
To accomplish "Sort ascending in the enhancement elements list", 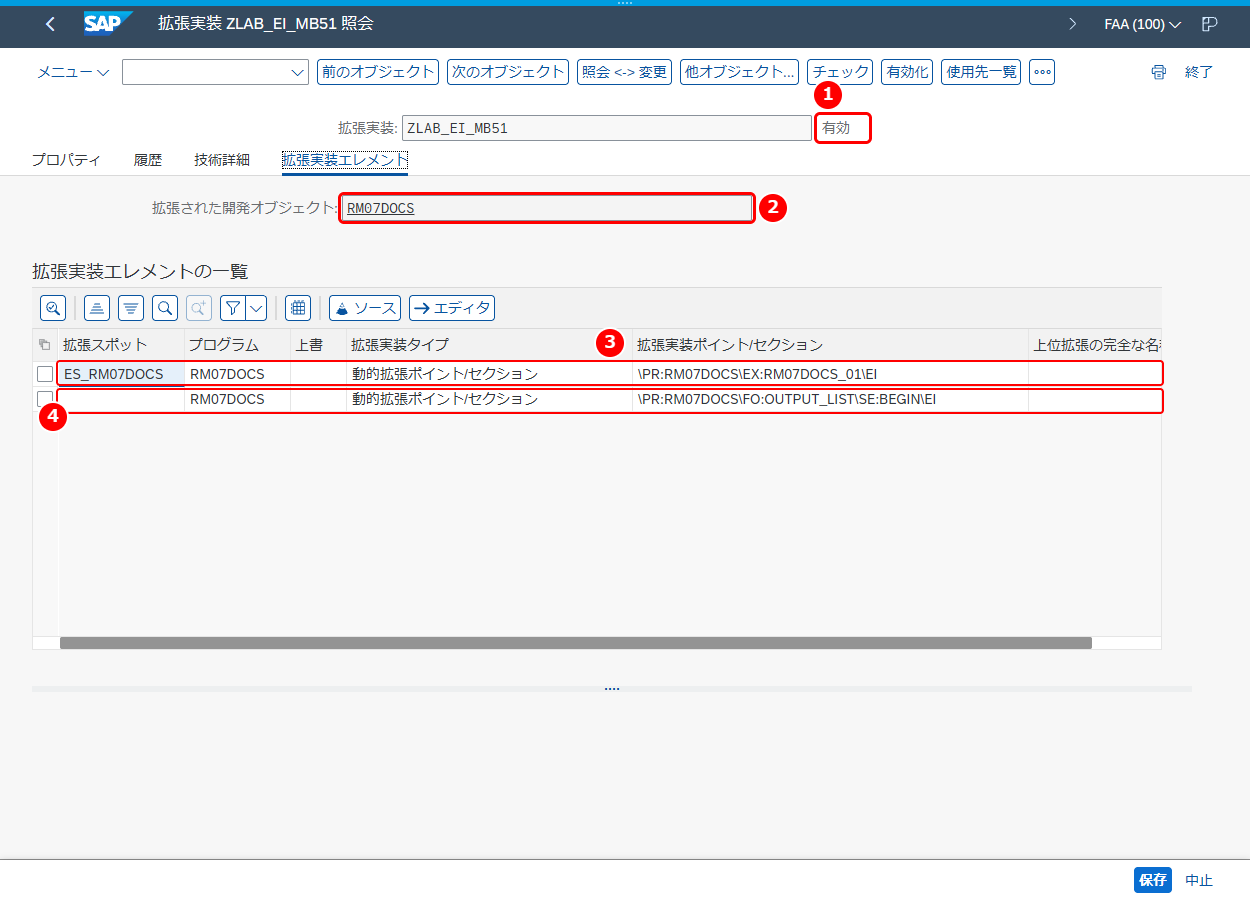I will [x=97, y=308].
